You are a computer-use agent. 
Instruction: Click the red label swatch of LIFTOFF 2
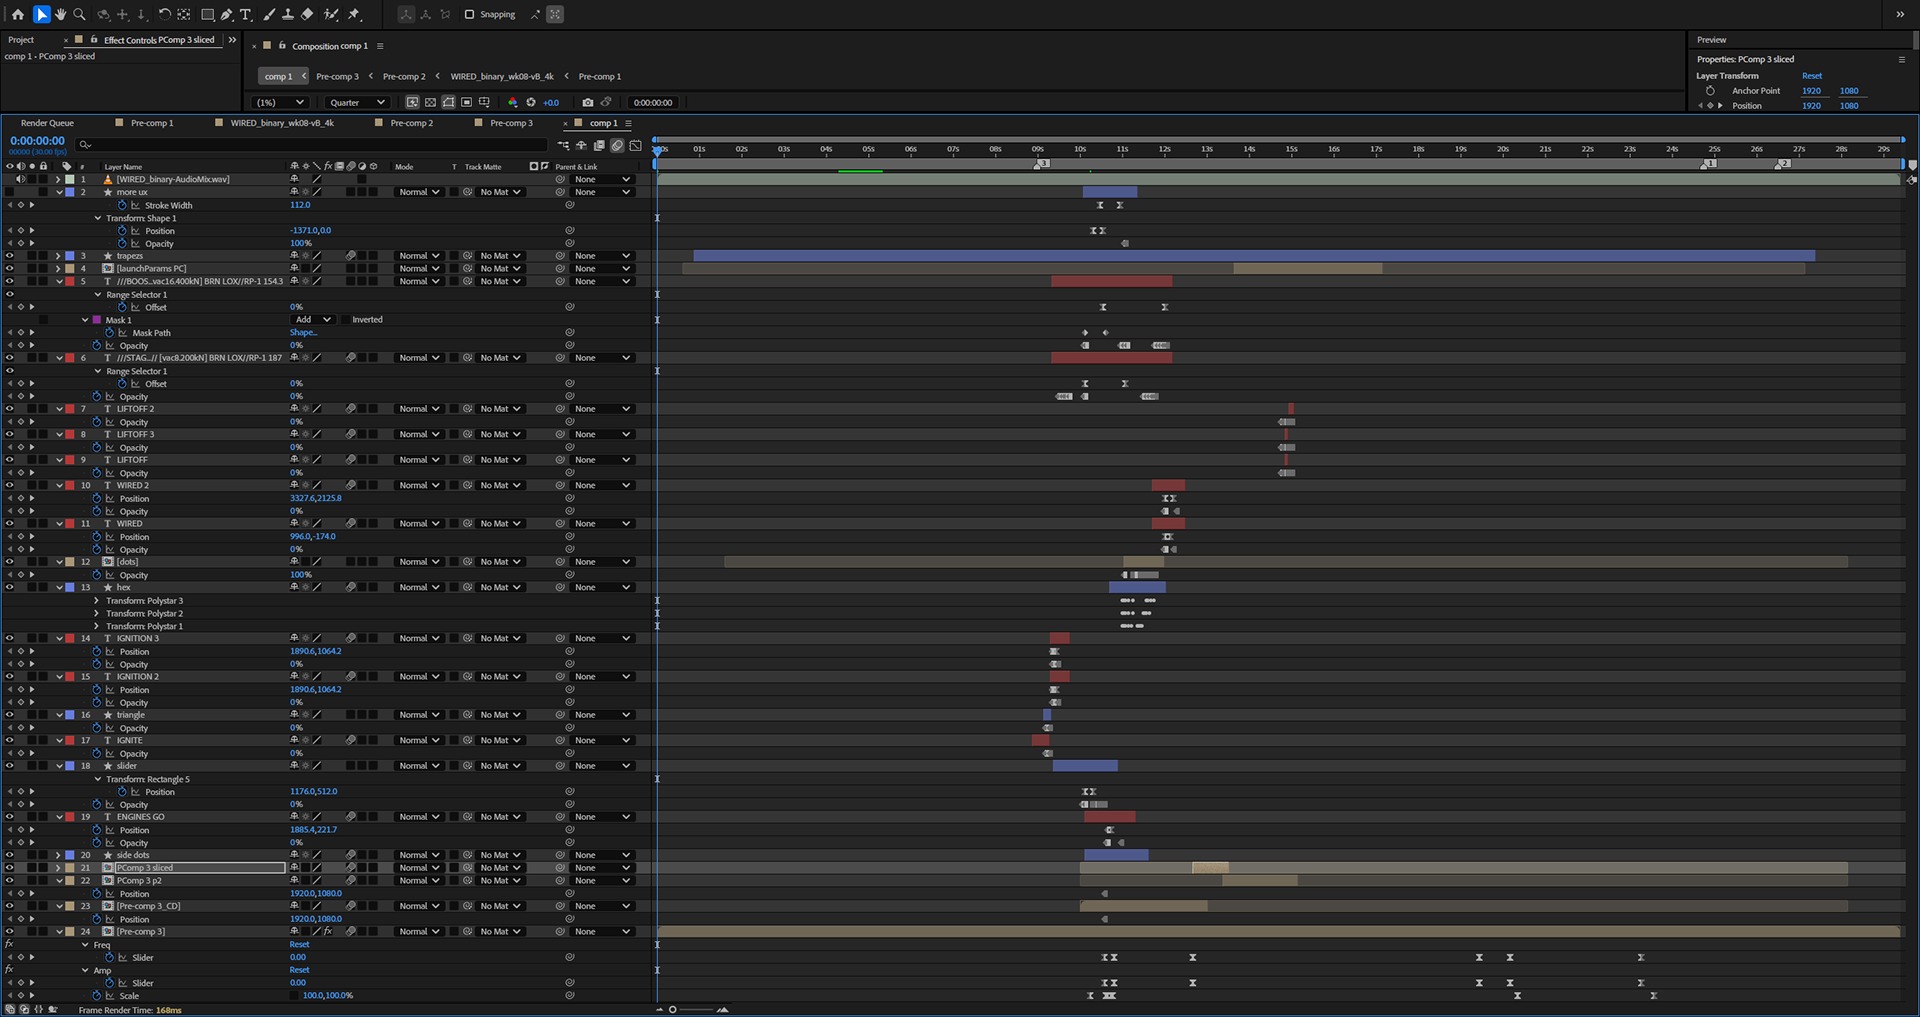tap(70, 409)
